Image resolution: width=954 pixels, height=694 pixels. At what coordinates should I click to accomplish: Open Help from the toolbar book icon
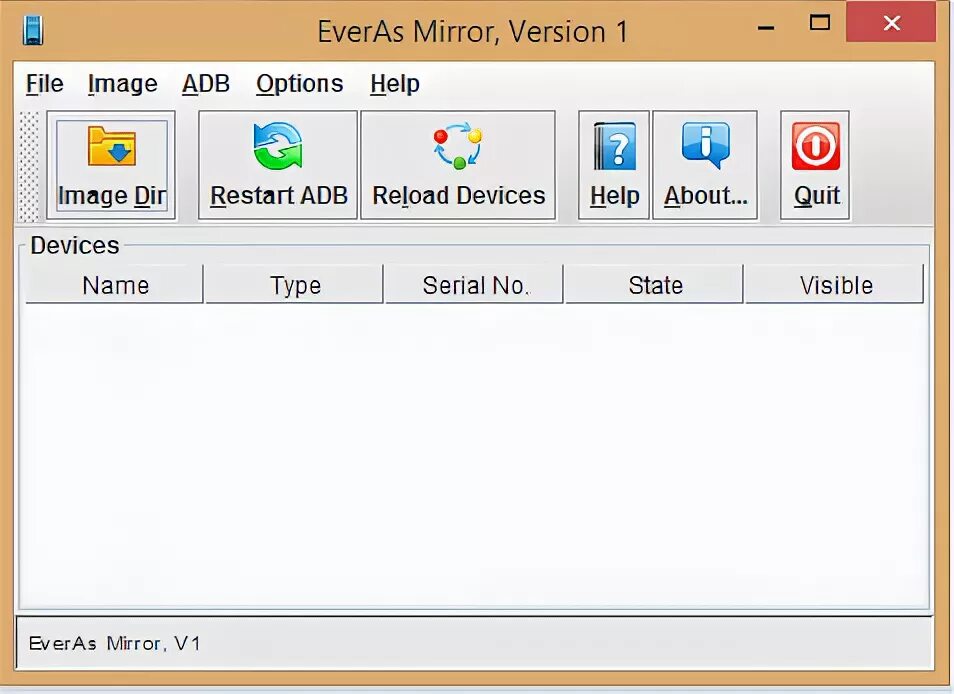click(614, 165)
